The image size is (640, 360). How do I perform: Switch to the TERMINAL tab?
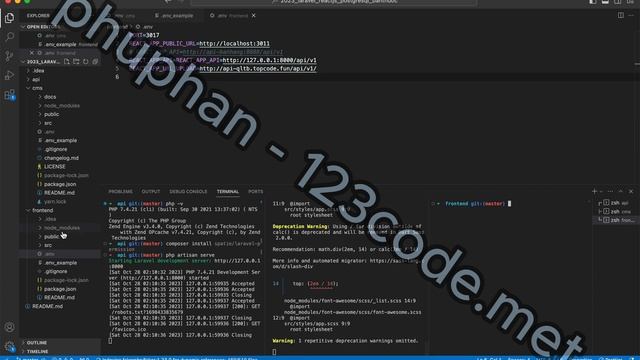228,191
